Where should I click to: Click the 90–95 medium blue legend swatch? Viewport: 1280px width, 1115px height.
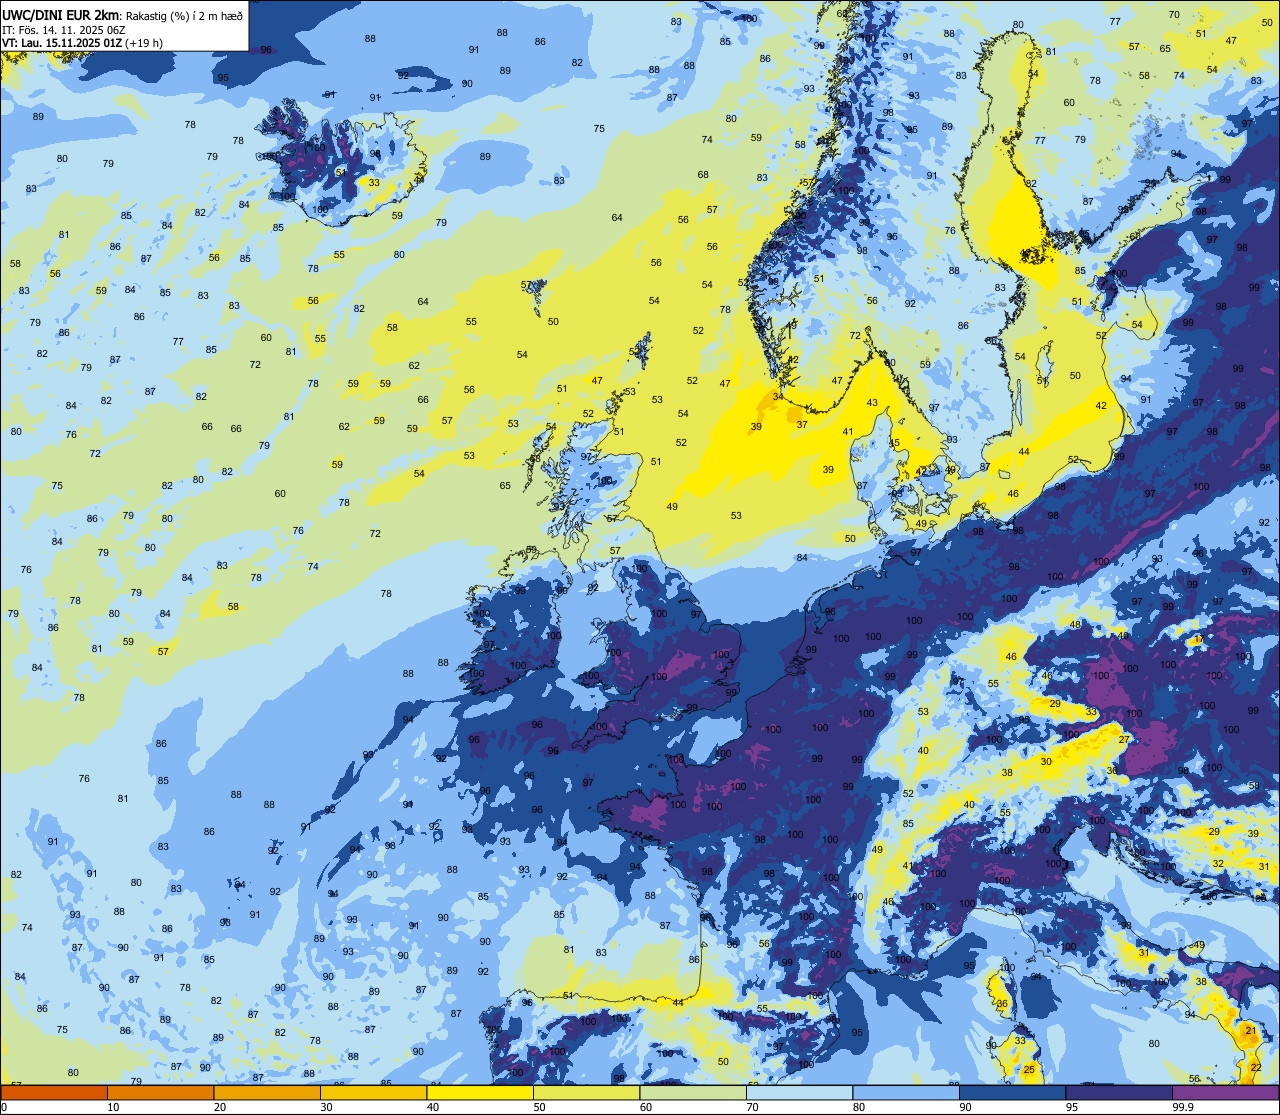coord(1013,1092)
